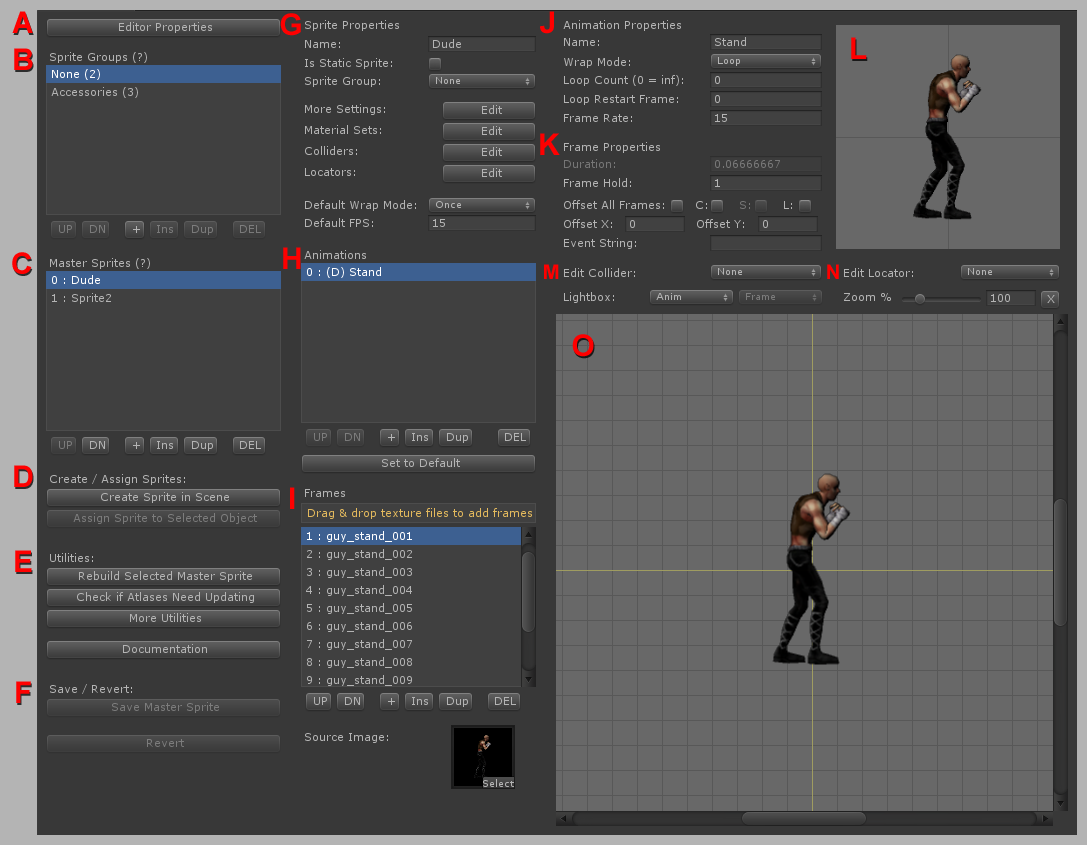Image resolution: width=1087 pixels, height=845 pixels.
Task: Enable the Is Static Sprite checkbox
Action: point(436,62)
